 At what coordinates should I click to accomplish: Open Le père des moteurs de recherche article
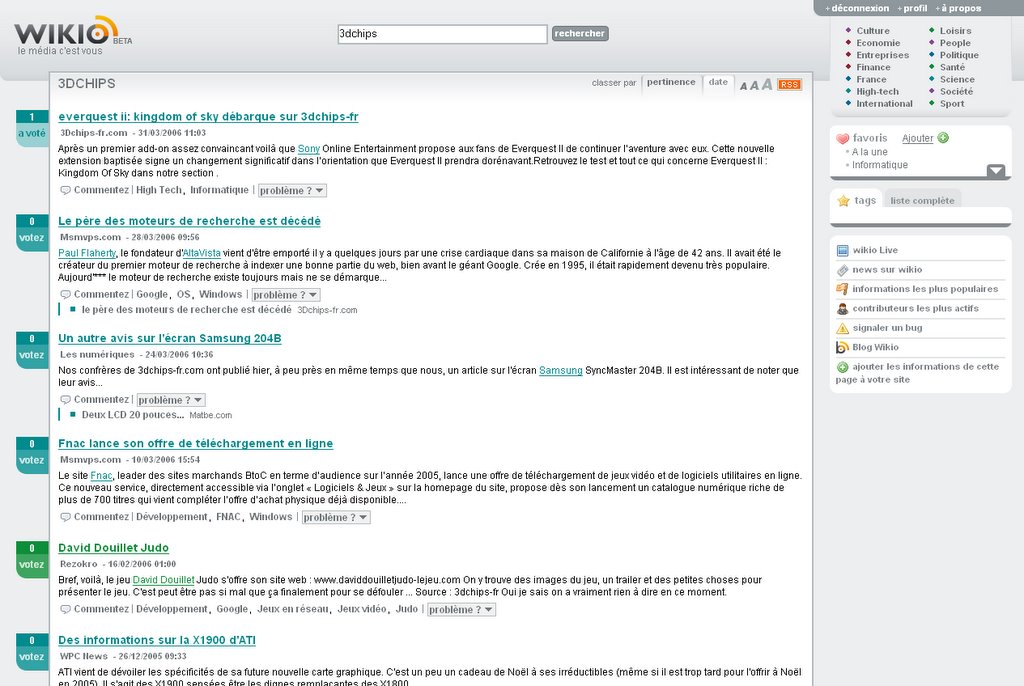click(x=189, y=221)
